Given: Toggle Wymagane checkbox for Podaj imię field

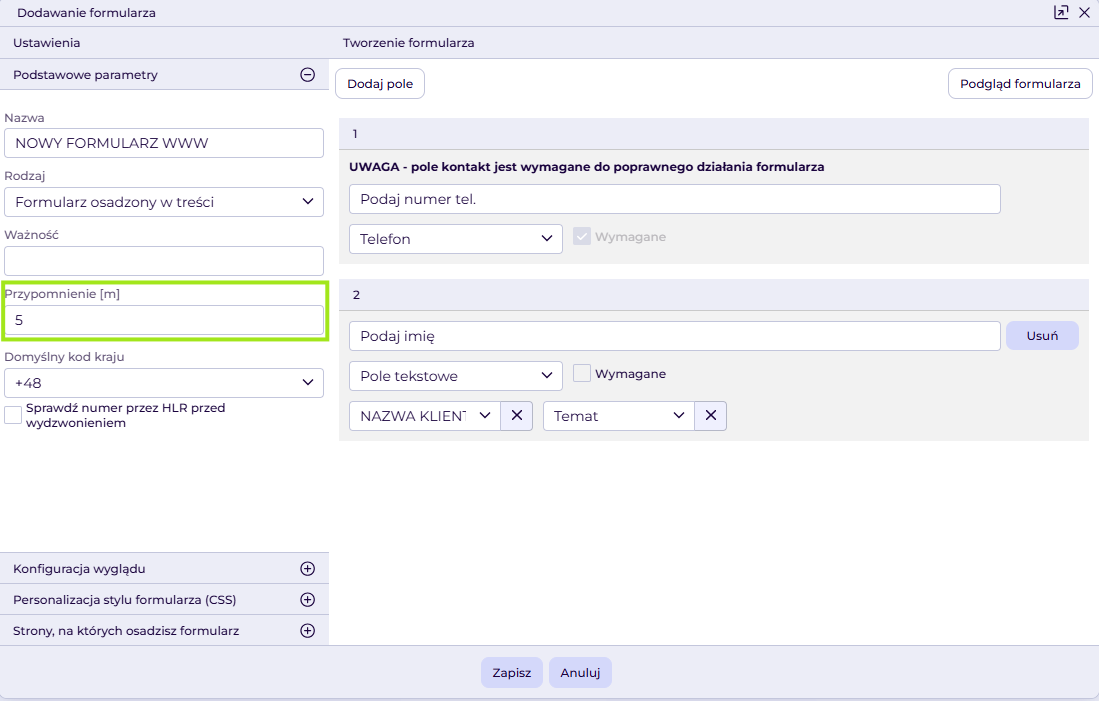Looking at the screenshot, I should [x=582, y=374].
